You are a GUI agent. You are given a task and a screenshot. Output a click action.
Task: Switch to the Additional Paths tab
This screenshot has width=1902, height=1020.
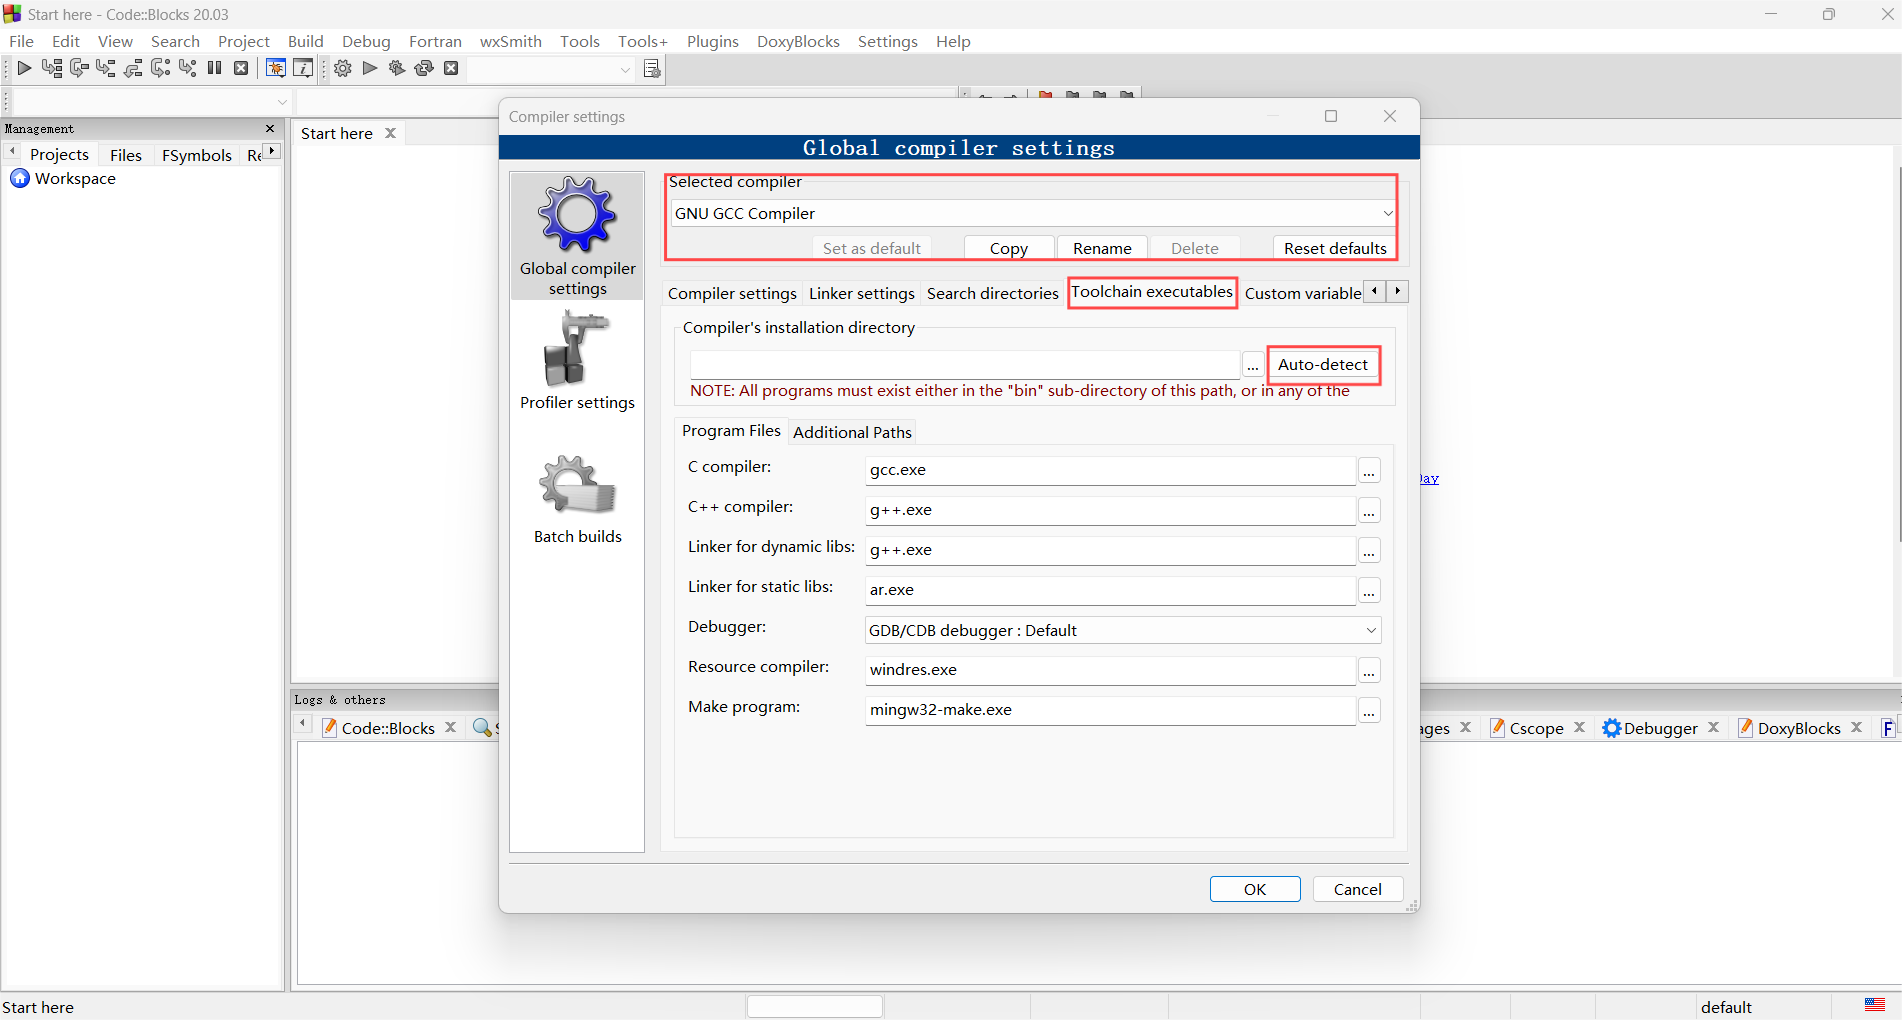(851, 431)
